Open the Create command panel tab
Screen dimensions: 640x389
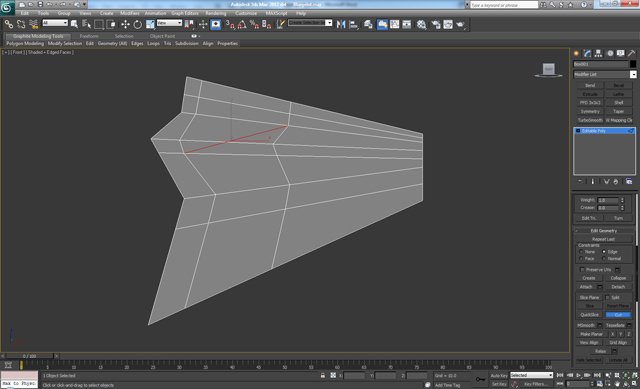576,53
